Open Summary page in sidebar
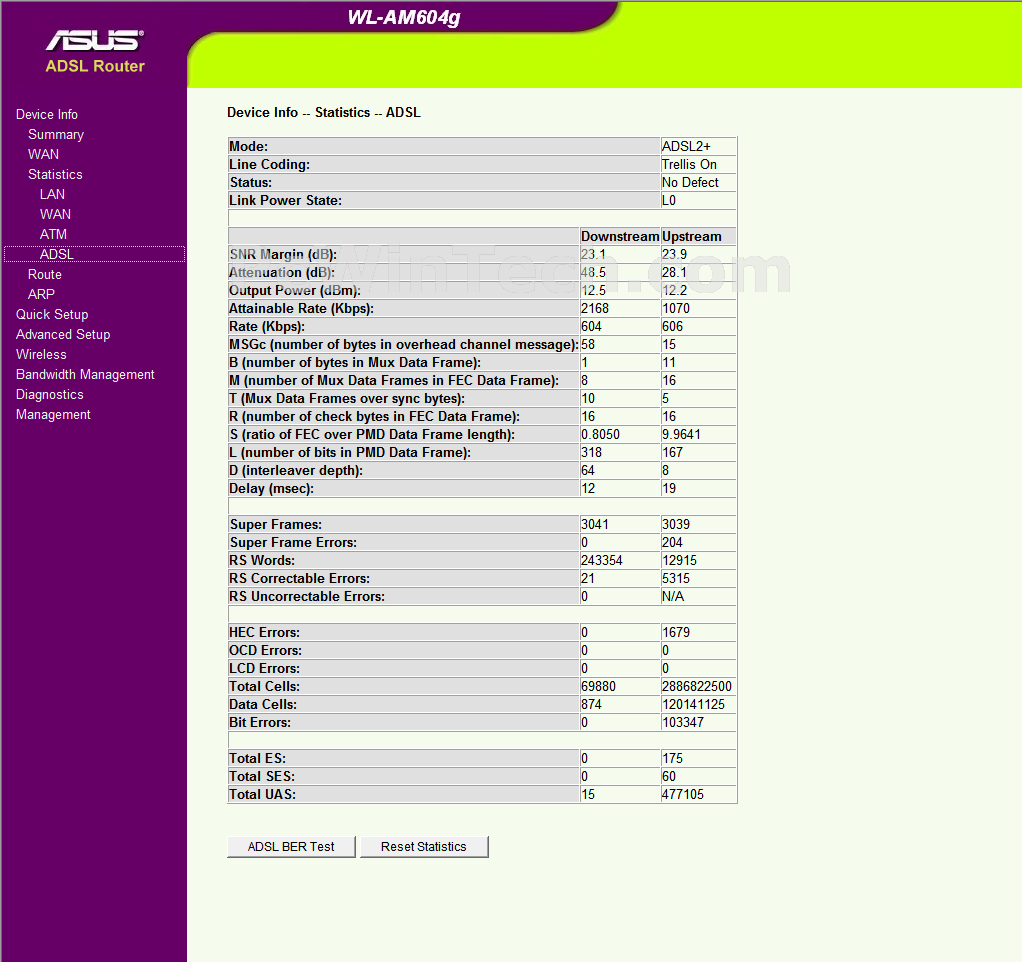 [56, 135]
